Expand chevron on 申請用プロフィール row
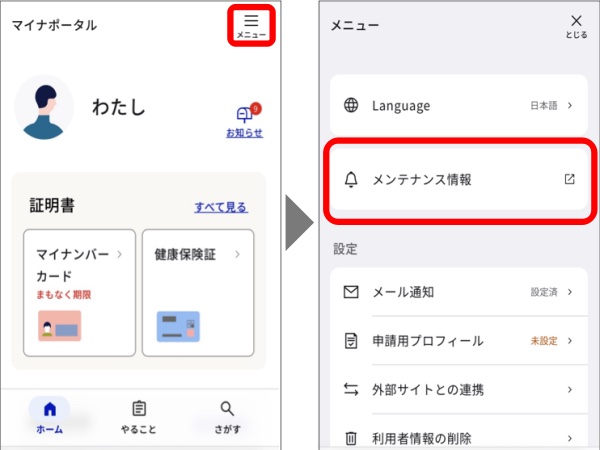600x450 pixels. [x=570, y=341]
